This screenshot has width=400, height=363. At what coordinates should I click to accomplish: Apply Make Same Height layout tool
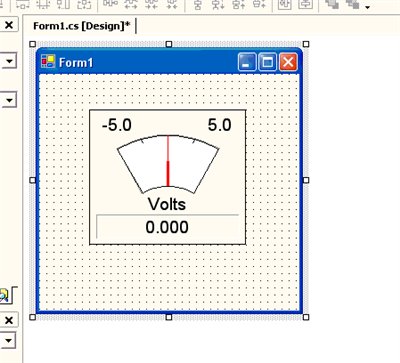click(x=43, y=5)
